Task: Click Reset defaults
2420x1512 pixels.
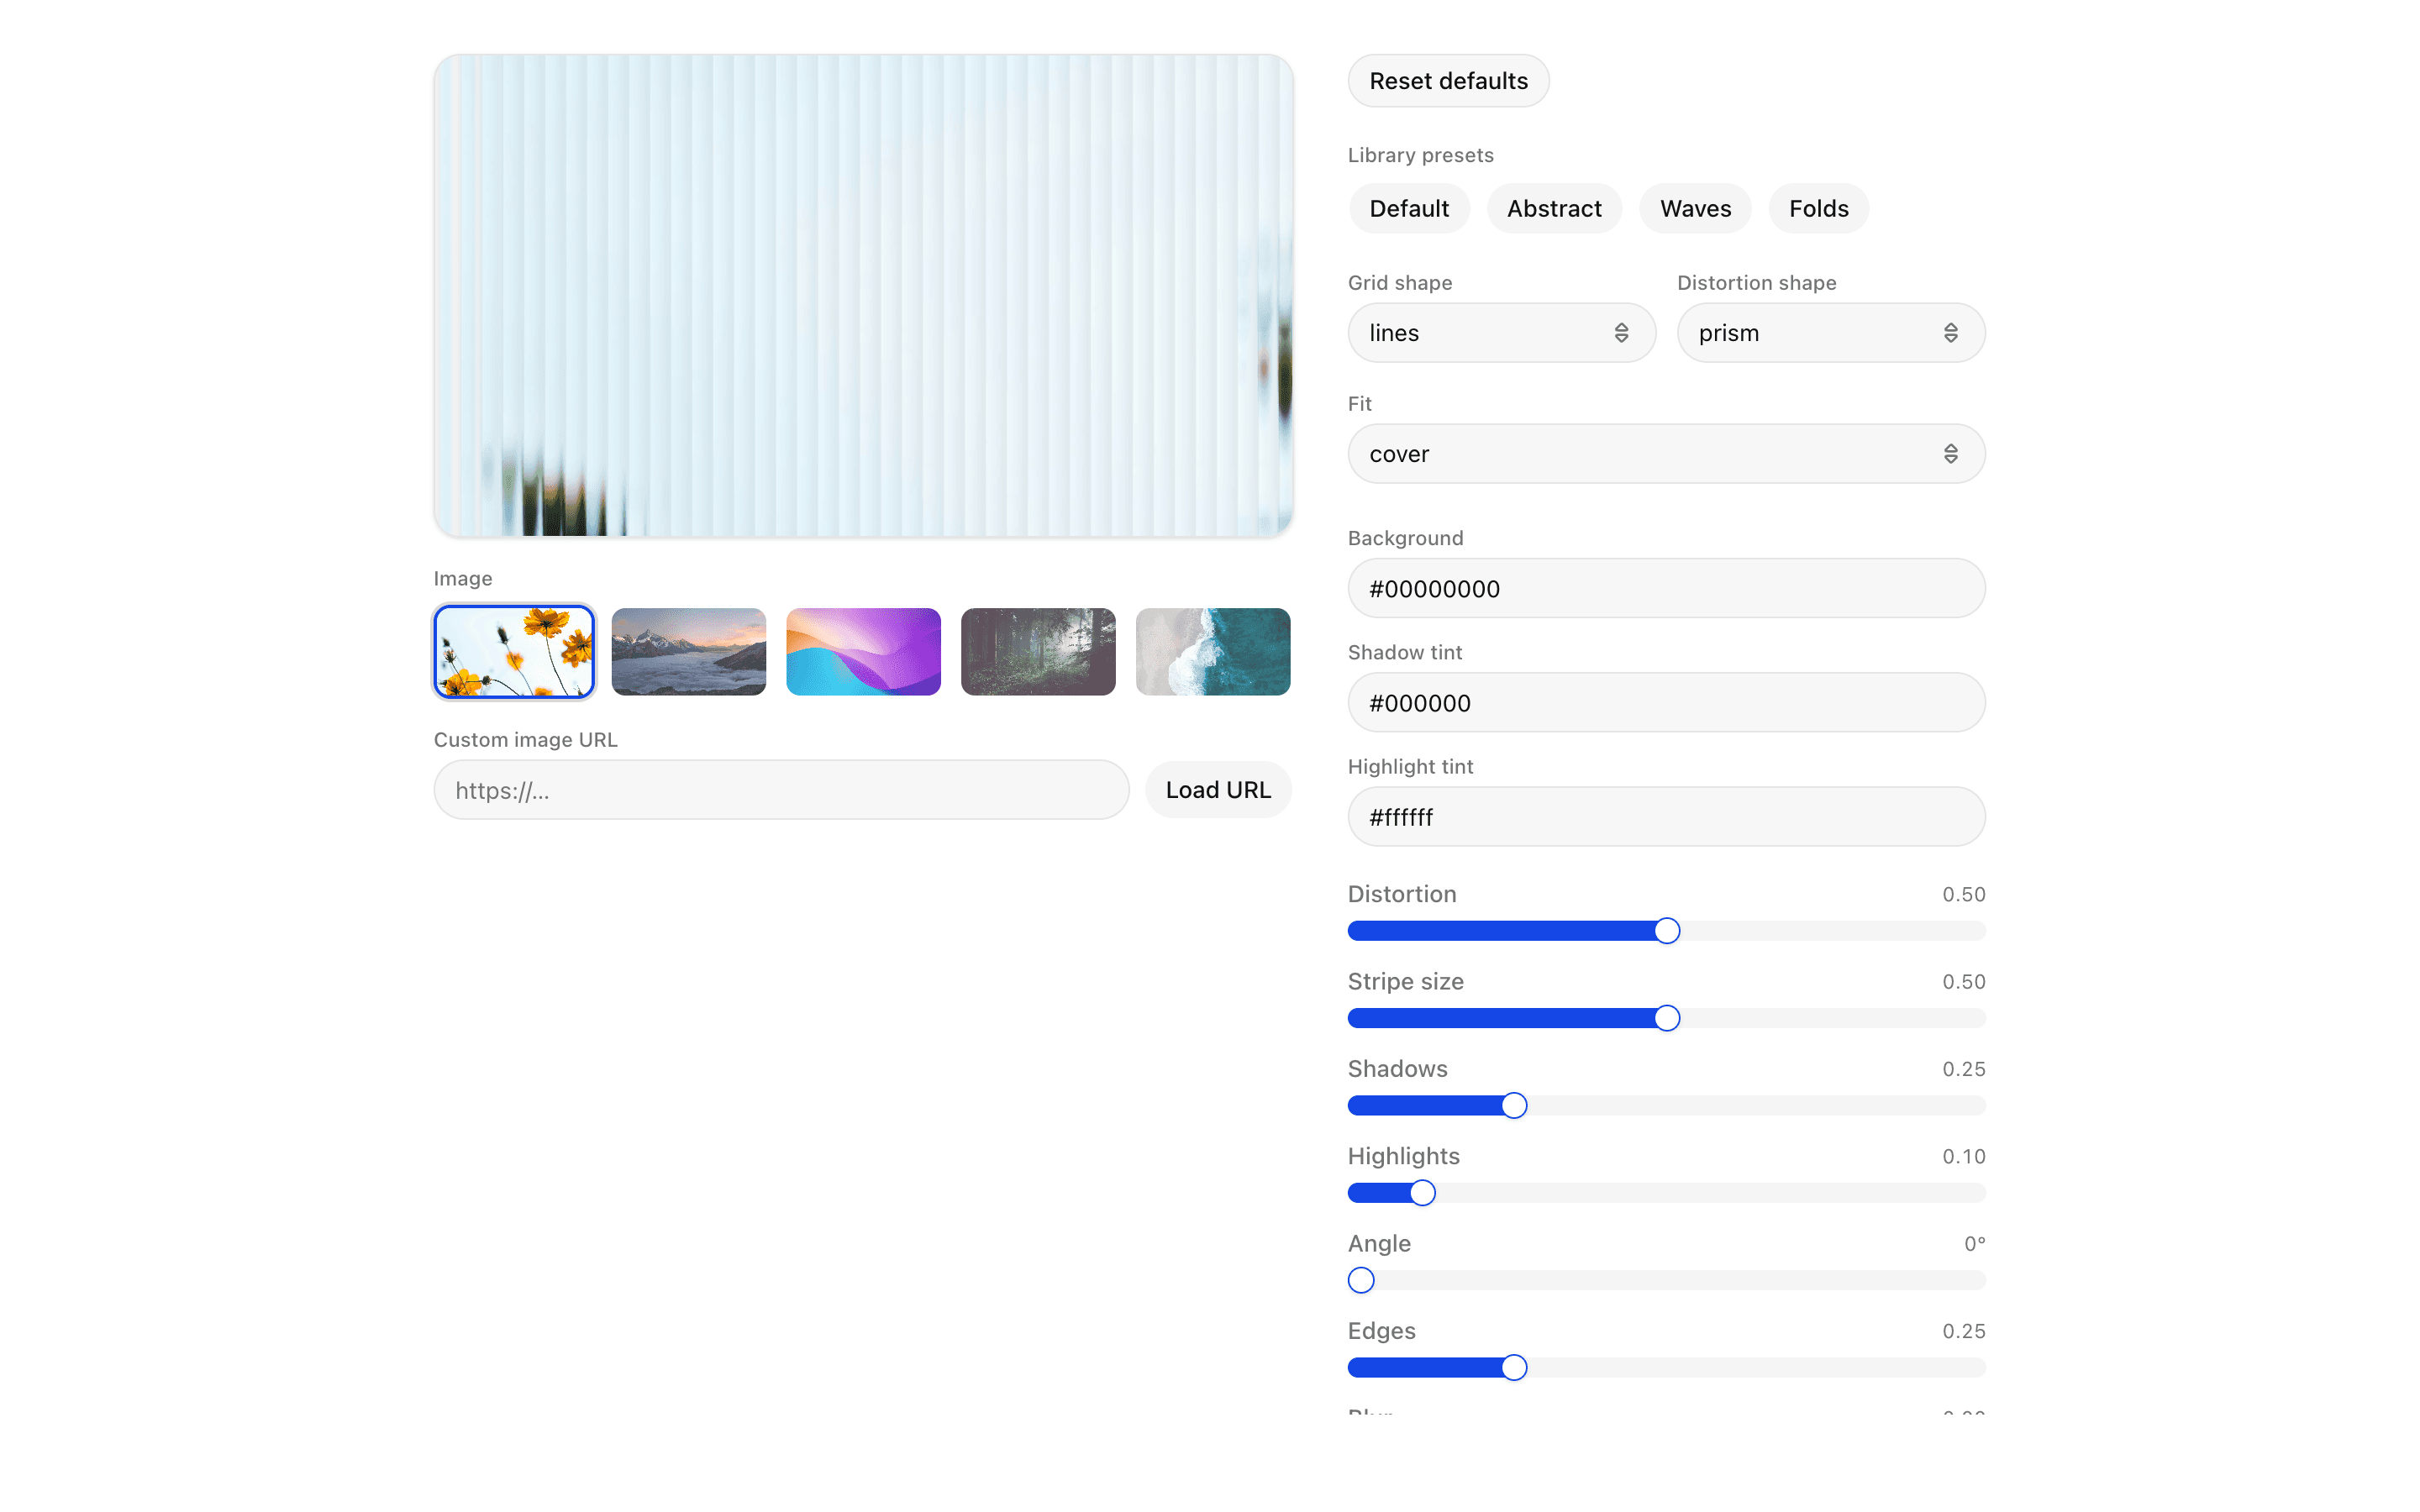Action: (x=1447, y=80)
